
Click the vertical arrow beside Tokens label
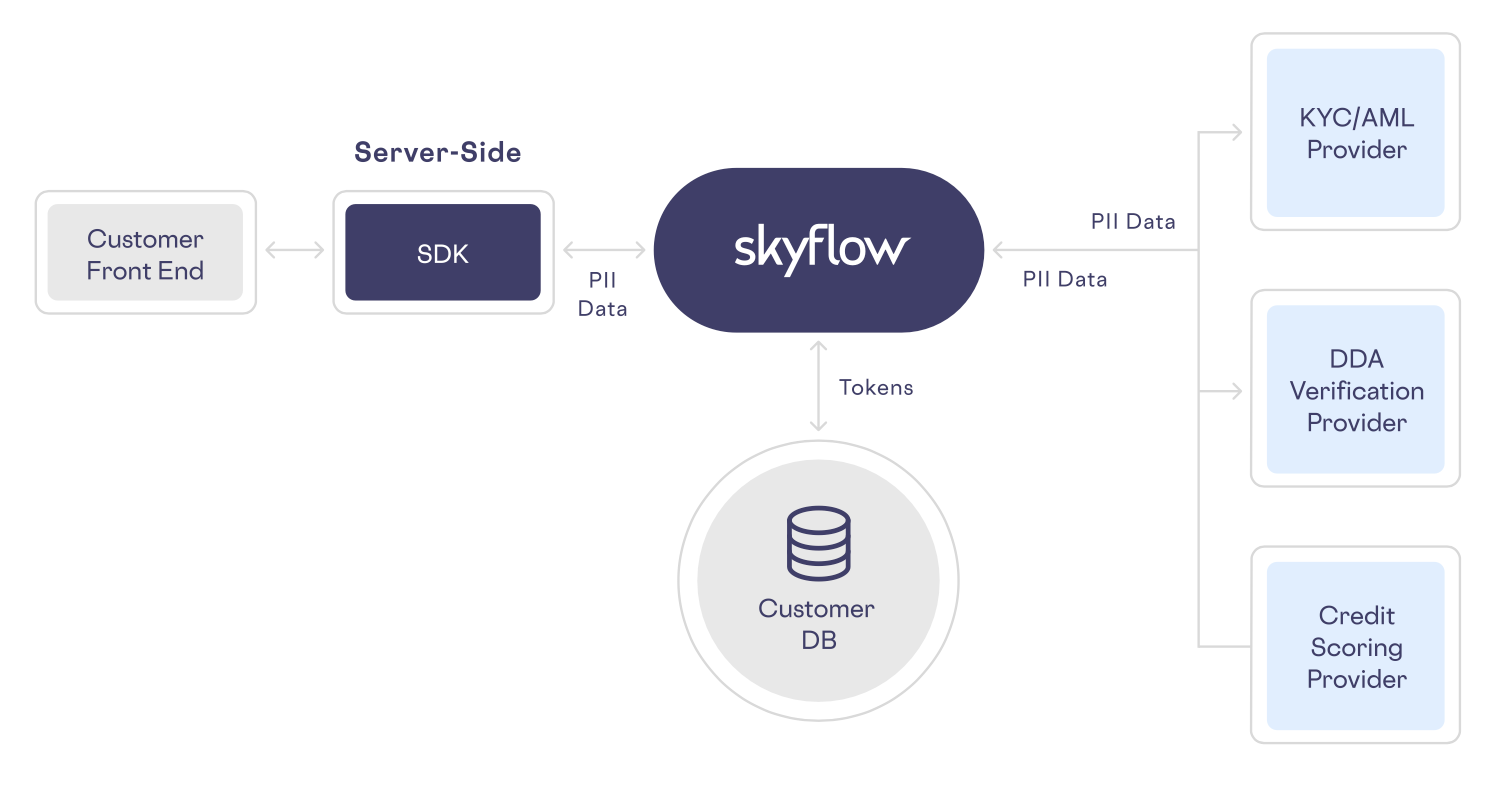(819, 386)
